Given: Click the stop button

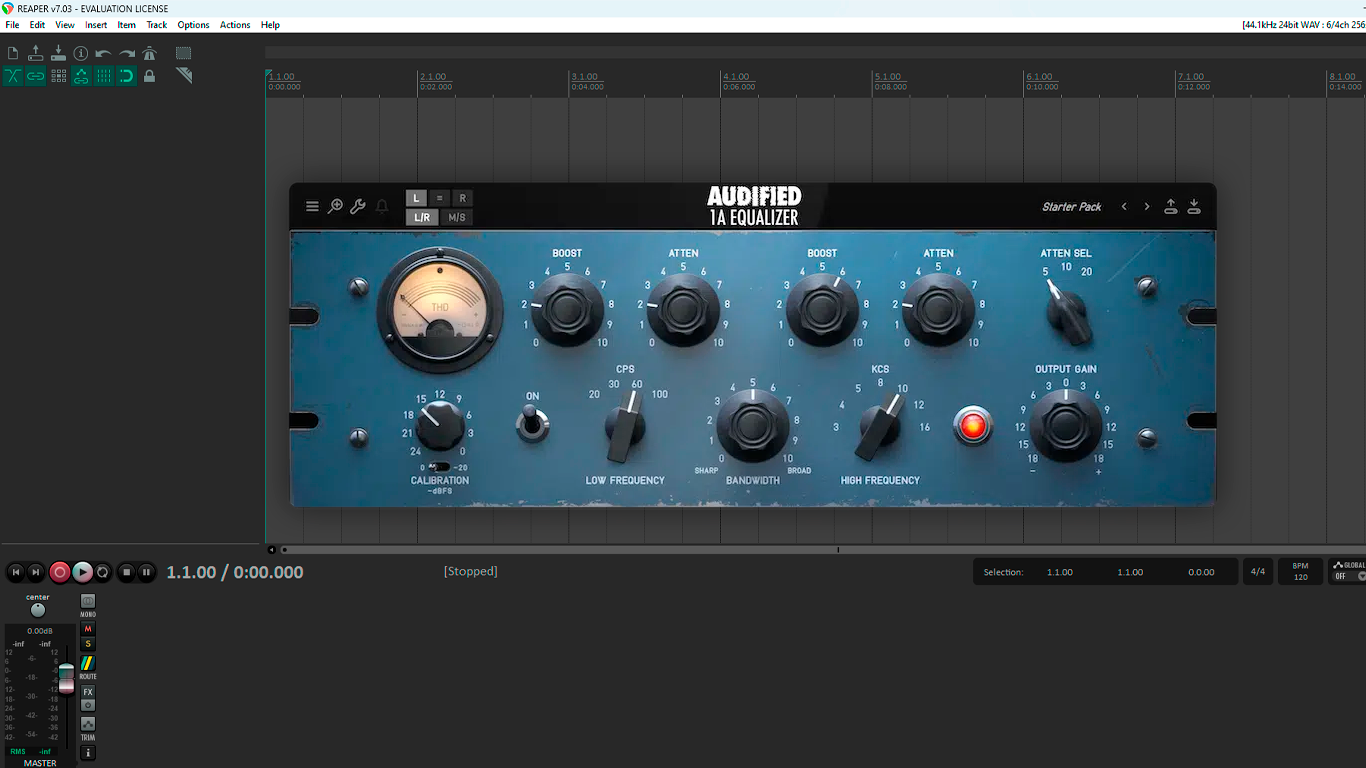Looking at the screenshot, I should [x=126, y=572].
